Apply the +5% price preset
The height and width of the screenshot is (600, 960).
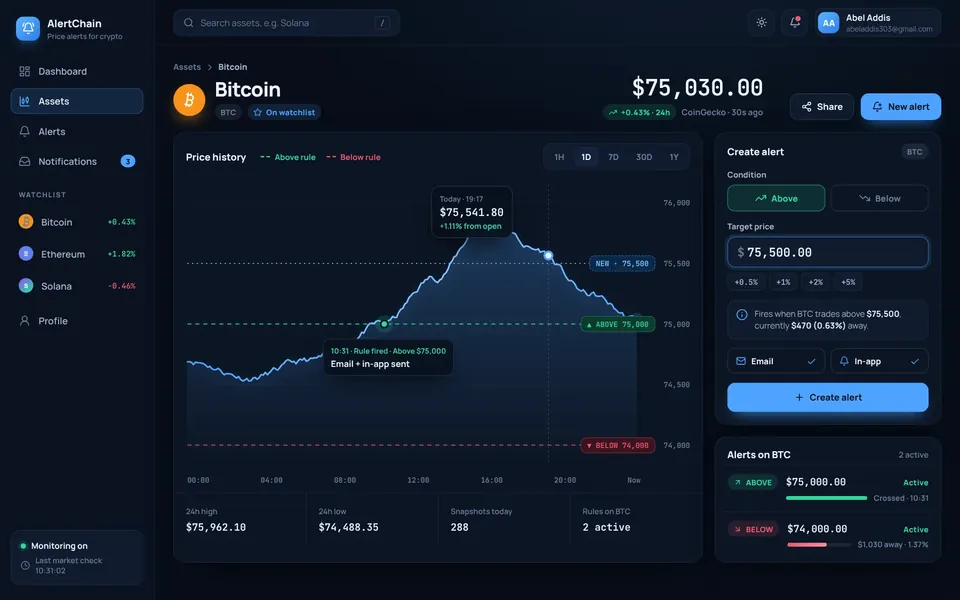coord(848,282)
